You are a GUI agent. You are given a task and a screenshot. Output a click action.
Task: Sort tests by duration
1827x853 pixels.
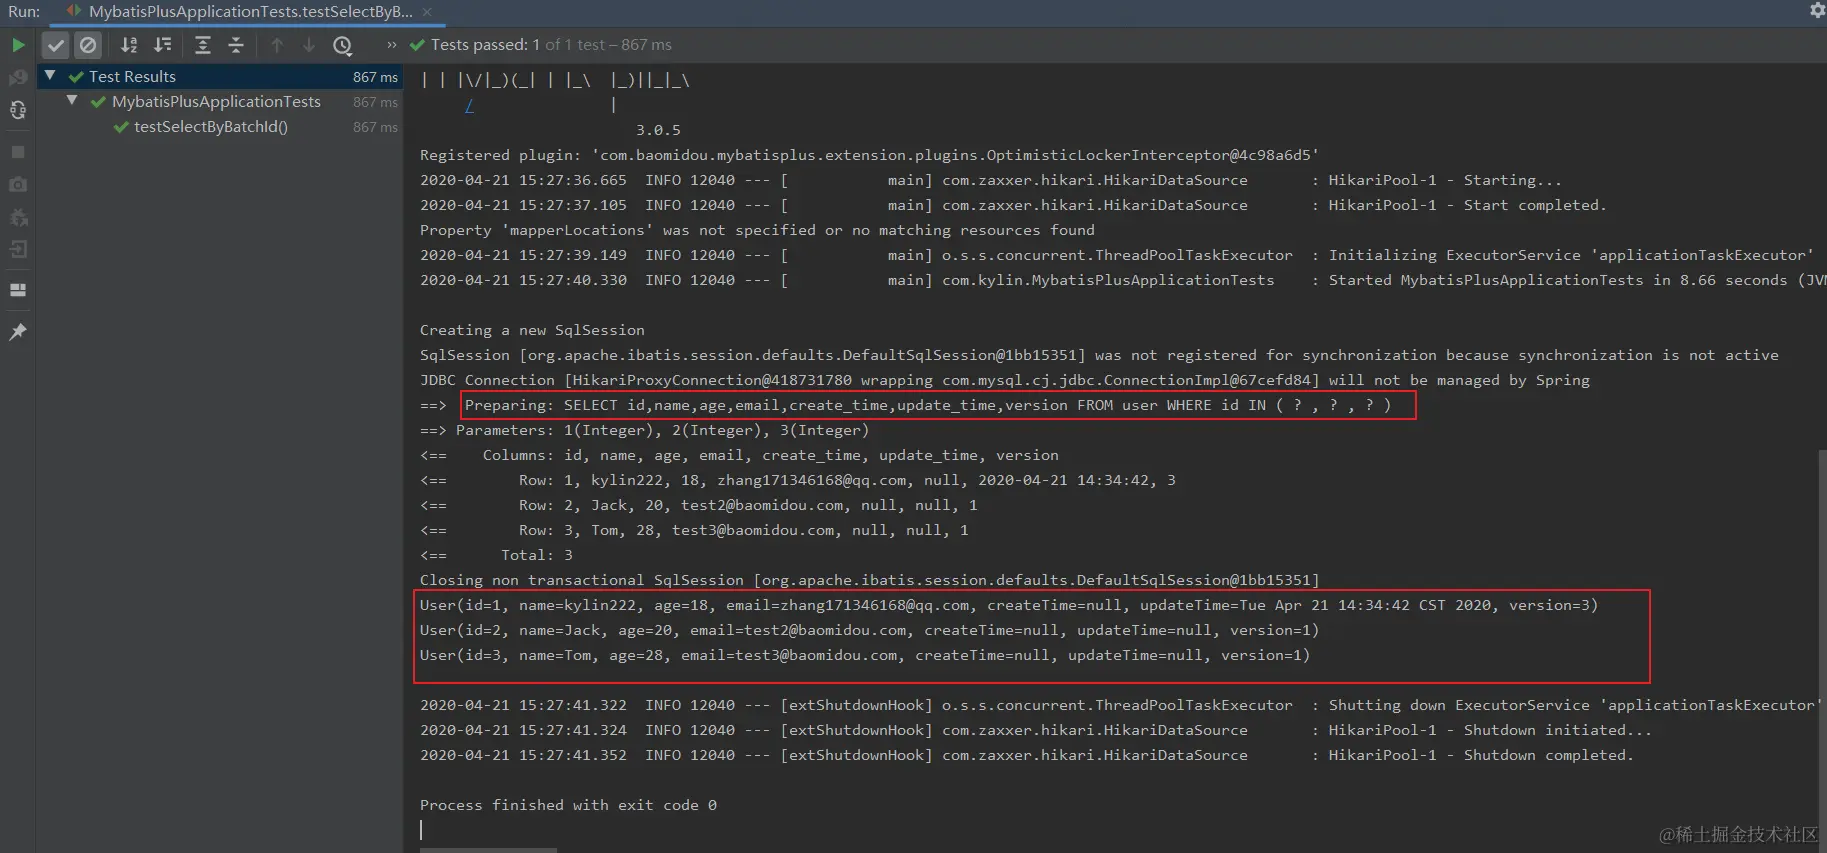[162, 45]
